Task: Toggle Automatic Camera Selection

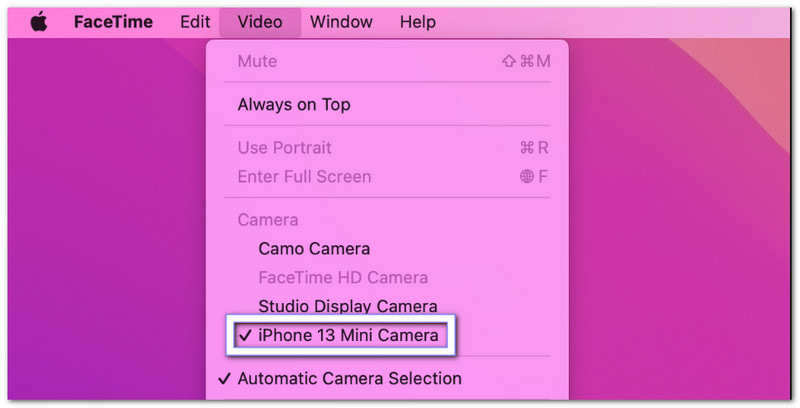Action: tap(349, 379)
